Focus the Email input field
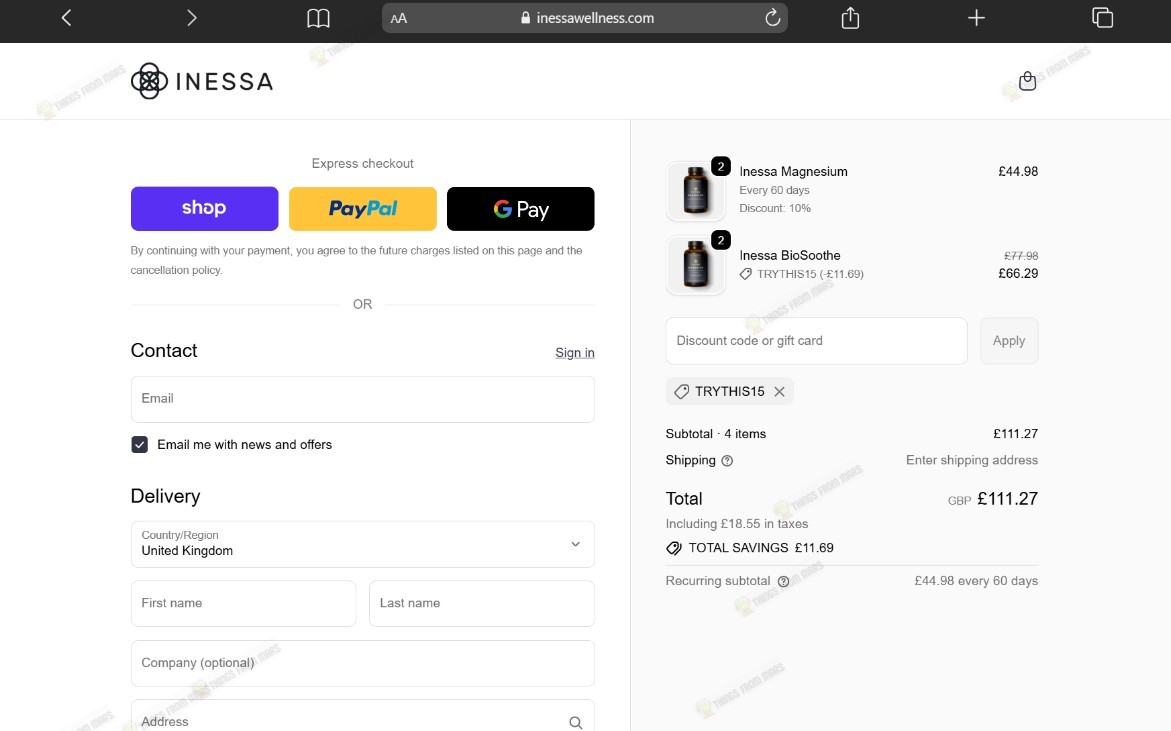The image size is (1171, 731). (x=363, y=399)
